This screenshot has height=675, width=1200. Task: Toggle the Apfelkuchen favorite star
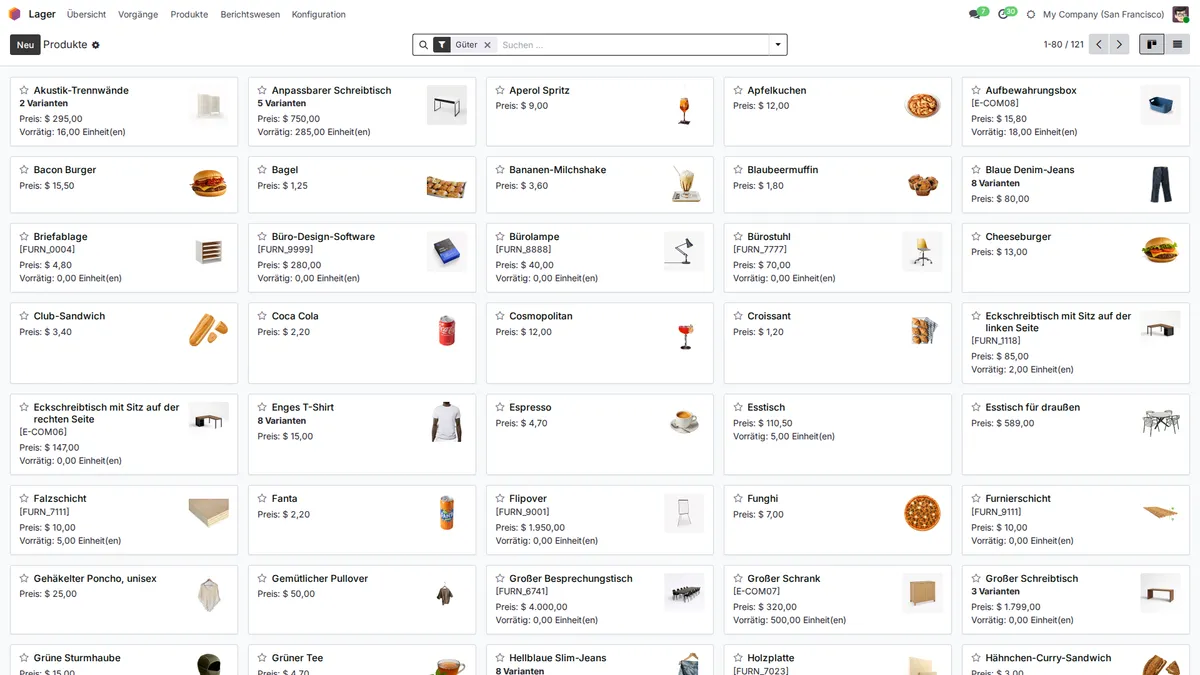pos(738,90)
